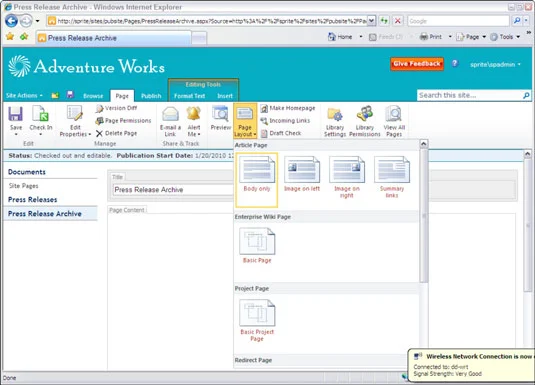This screenshot has height=385, width=535.
Task: Open the Site Pages link
Action: click(x=24, y=186)
